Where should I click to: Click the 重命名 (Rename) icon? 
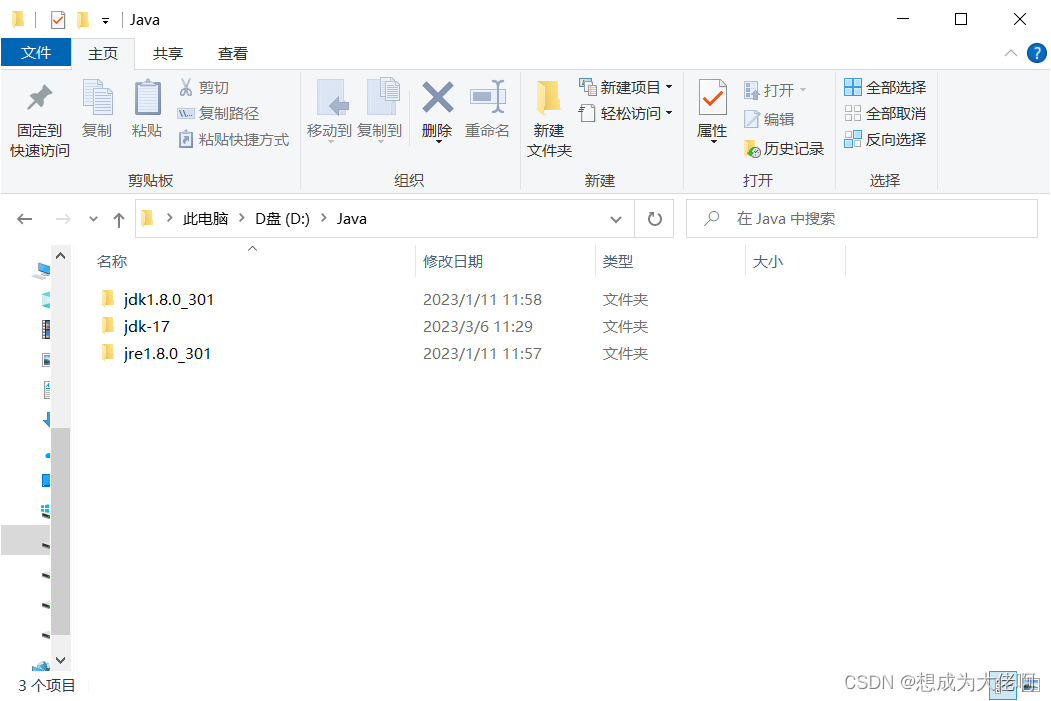click(x=487, y=110)
